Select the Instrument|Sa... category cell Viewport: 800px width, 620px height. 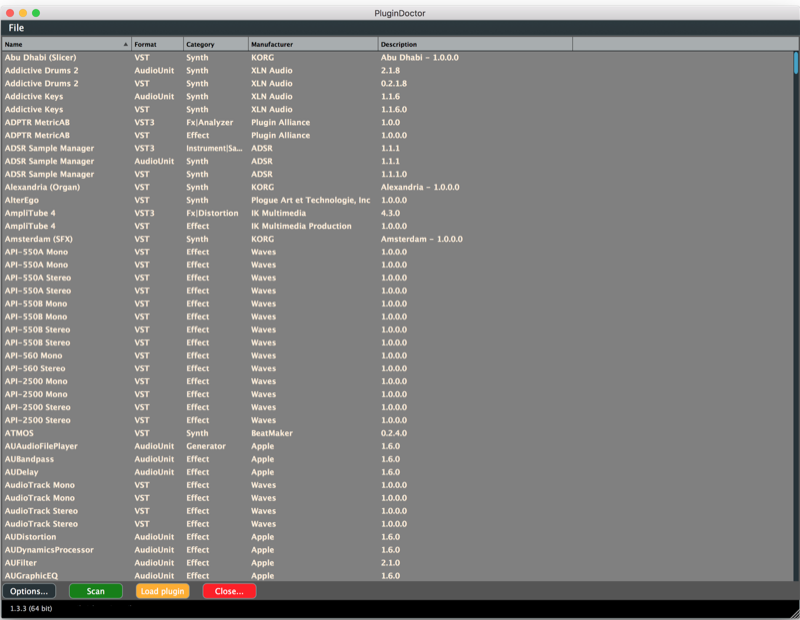[x=214, y=148]
